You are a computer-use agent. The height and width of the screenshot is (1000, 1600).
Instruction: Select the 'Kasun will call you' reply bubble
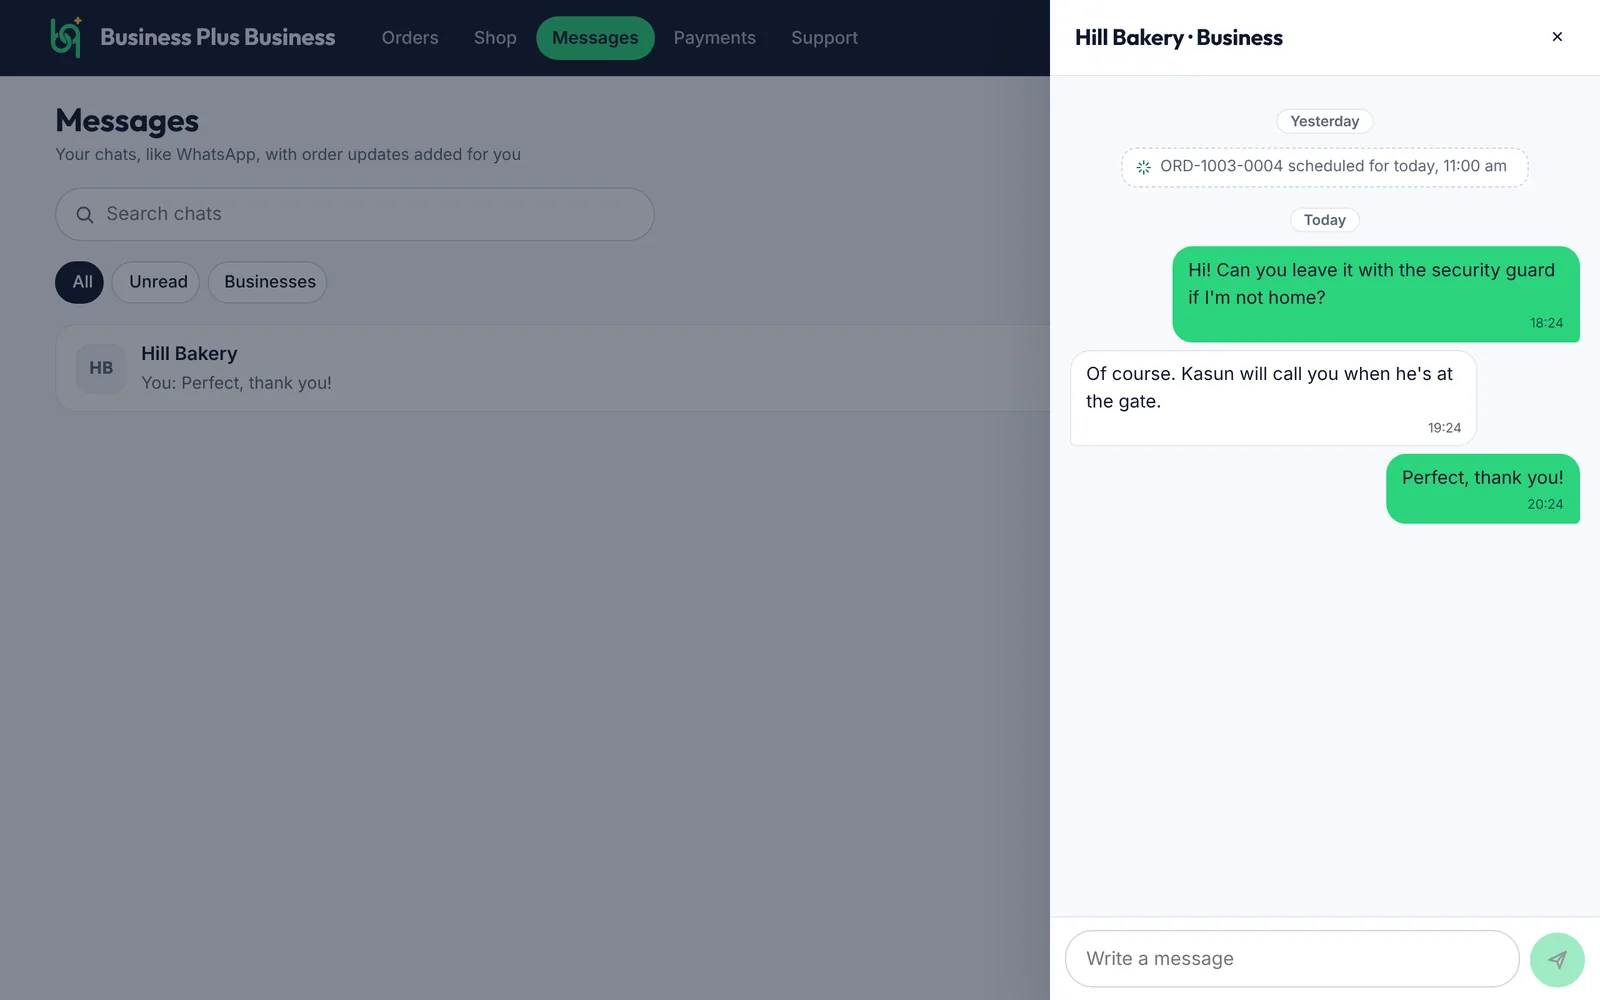click(x=1273, y=398)
